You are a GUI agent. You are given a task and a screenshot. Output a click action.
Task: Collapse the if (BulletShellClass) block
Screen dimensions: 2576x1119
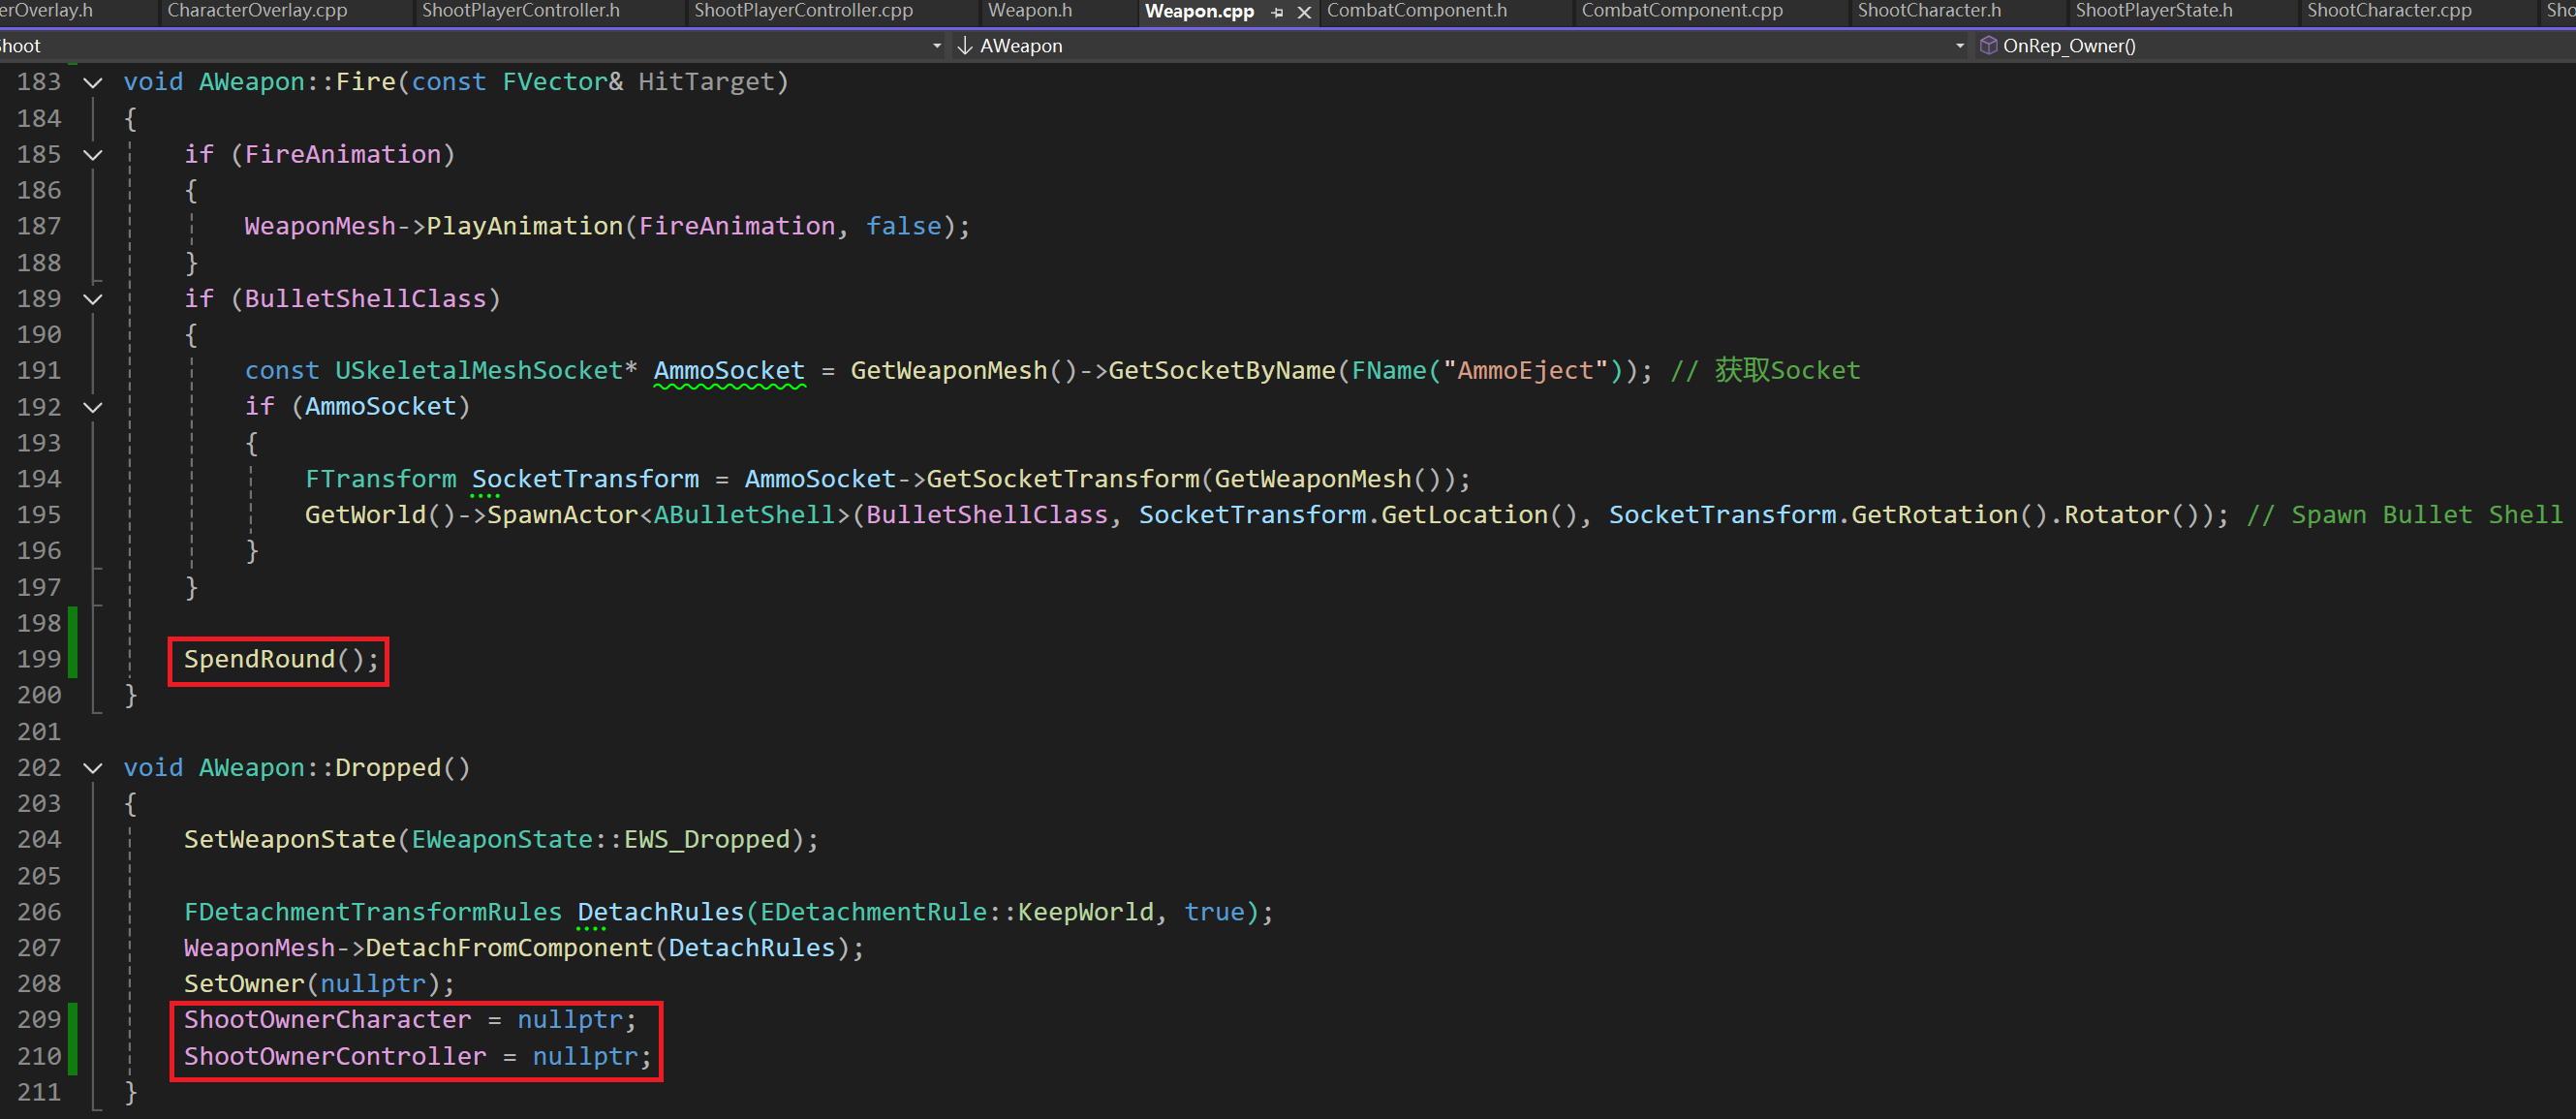[x=93, y=299]
